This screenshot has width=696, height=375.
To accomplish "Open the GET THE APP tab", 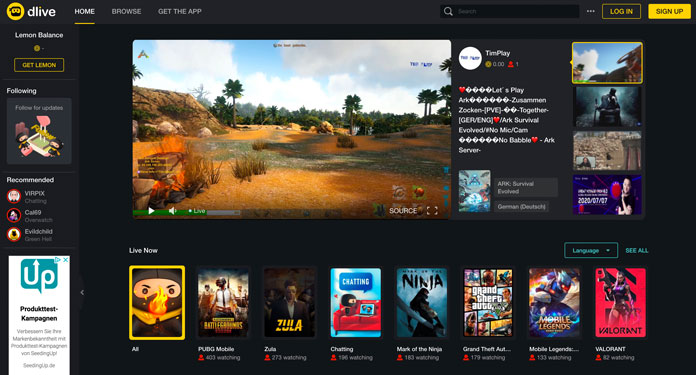I will (180, 12).
